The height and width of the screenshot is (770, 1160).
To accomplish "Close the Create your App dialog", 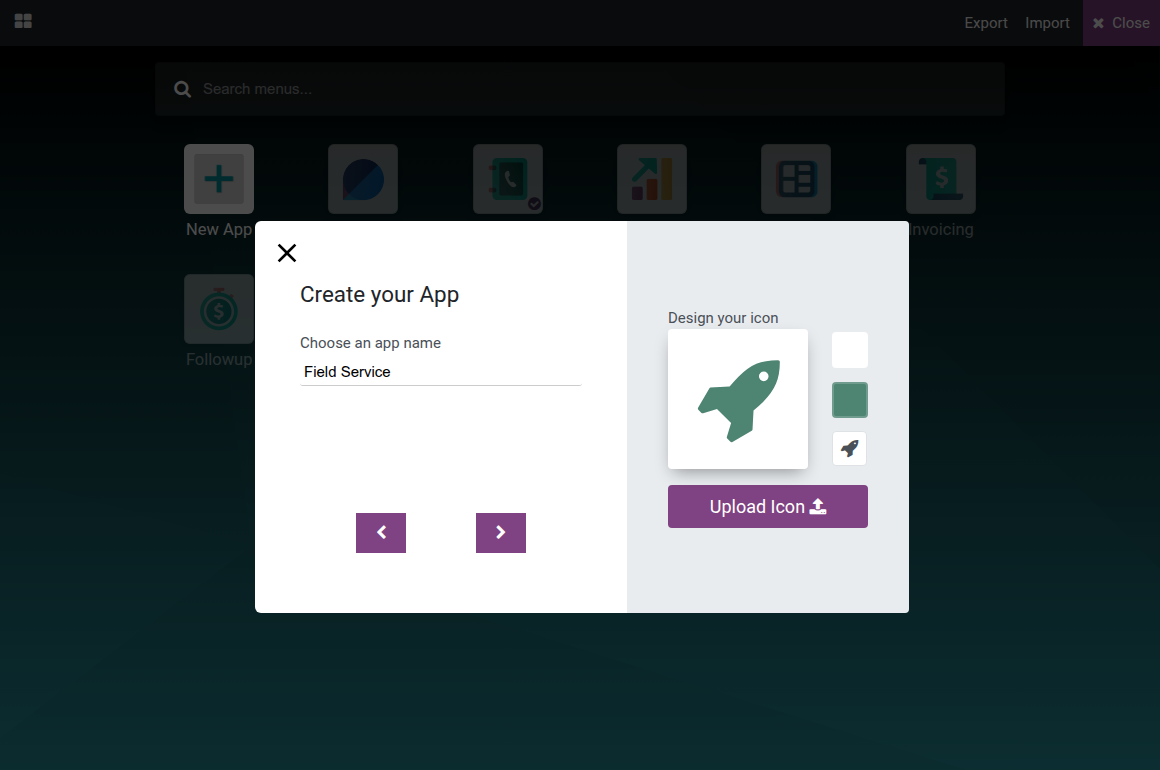I will 287,253.
